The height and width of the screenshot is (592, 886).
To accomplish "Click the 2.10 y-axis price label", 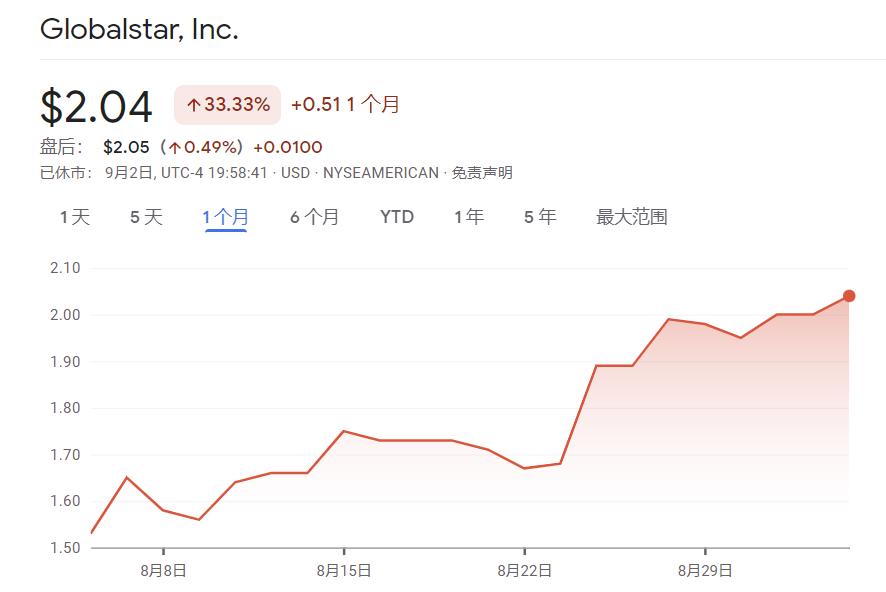I will pos(64,268).
